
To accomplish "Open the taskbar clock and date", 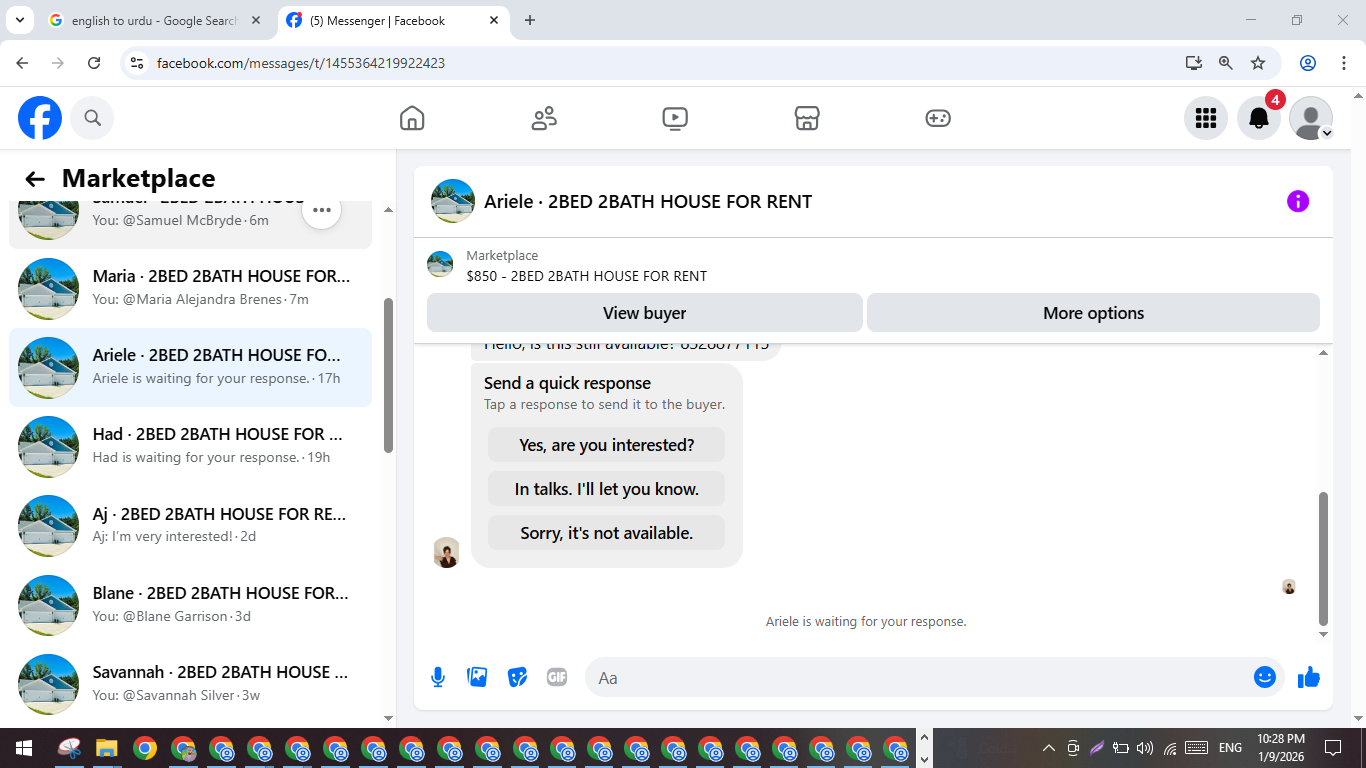I will [x=1281, y=748].
